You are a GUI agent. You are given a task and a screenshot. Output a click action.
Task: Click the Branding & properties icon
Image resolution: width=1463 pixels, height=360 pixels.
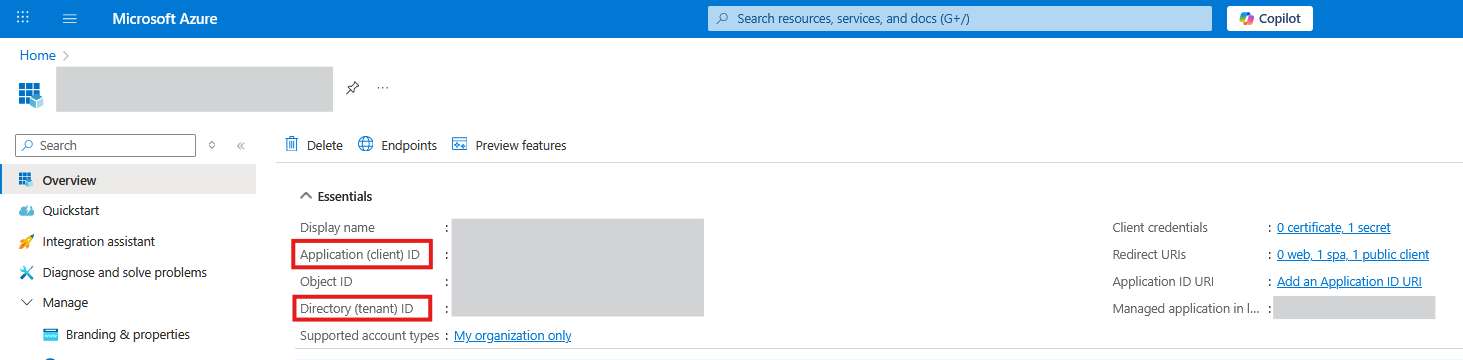click(50, 334)
